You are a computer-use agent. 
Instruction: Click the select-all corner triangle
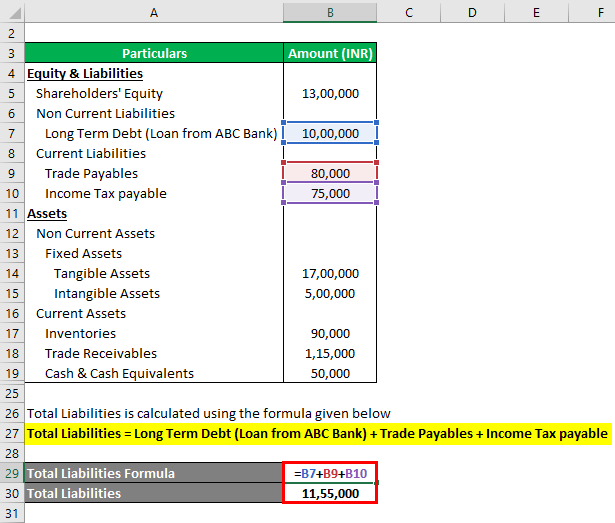(15, 12)
